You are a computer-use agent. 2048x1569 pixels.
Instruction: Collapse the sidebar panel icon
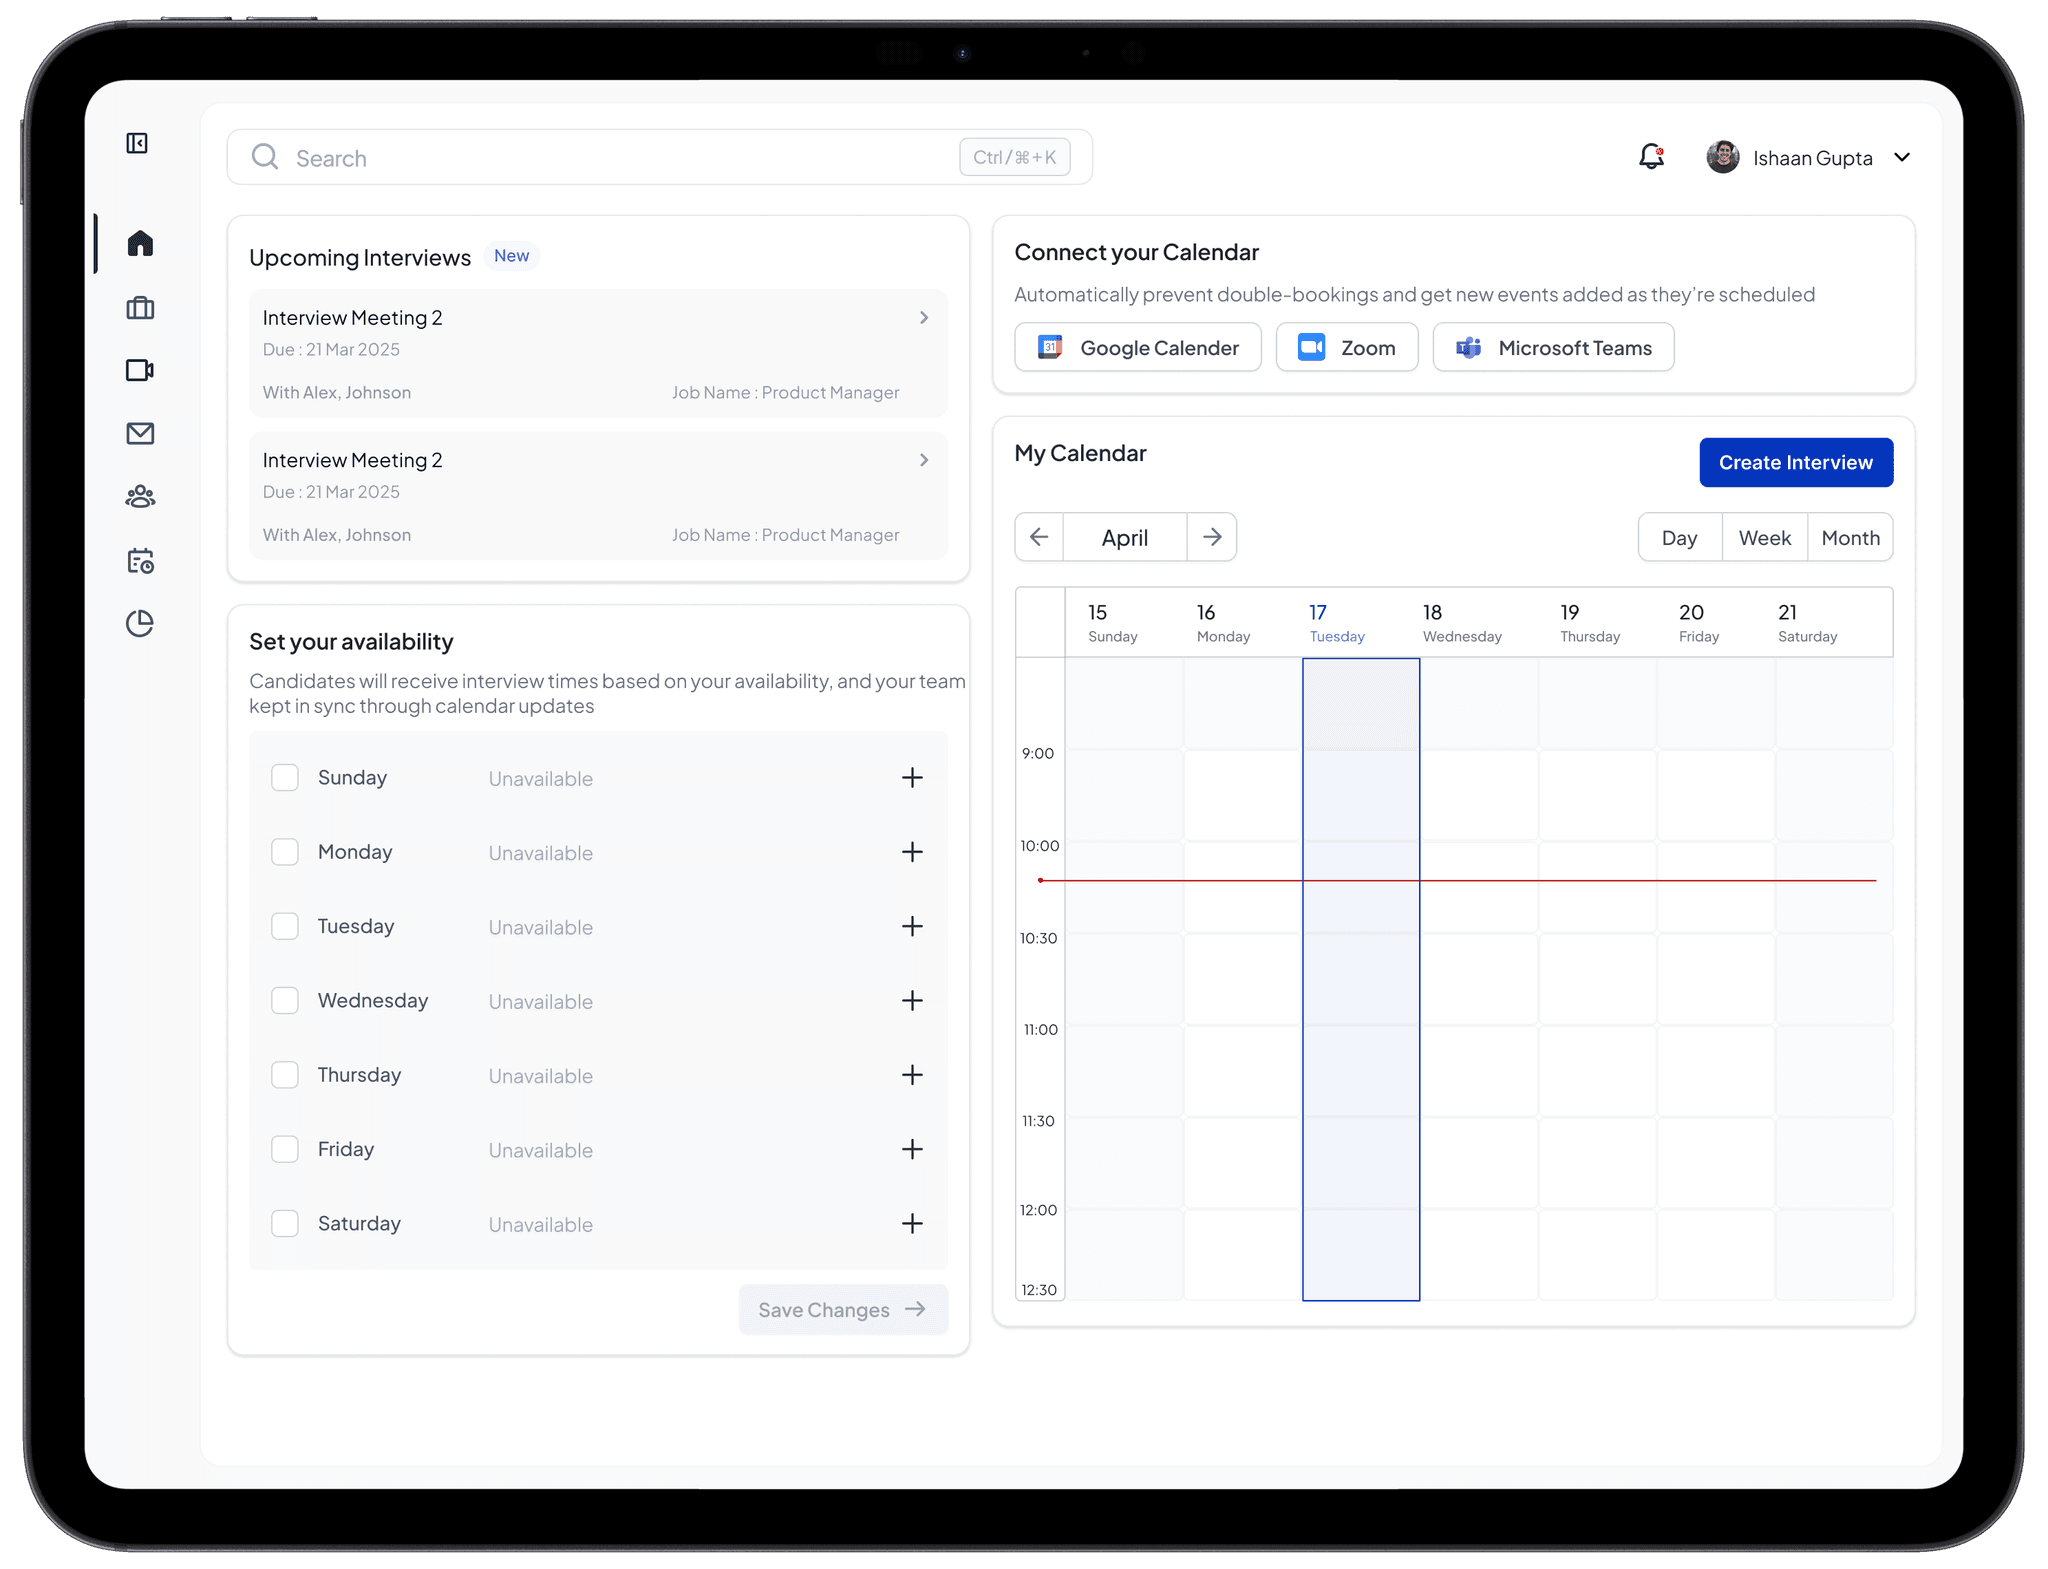137,143
